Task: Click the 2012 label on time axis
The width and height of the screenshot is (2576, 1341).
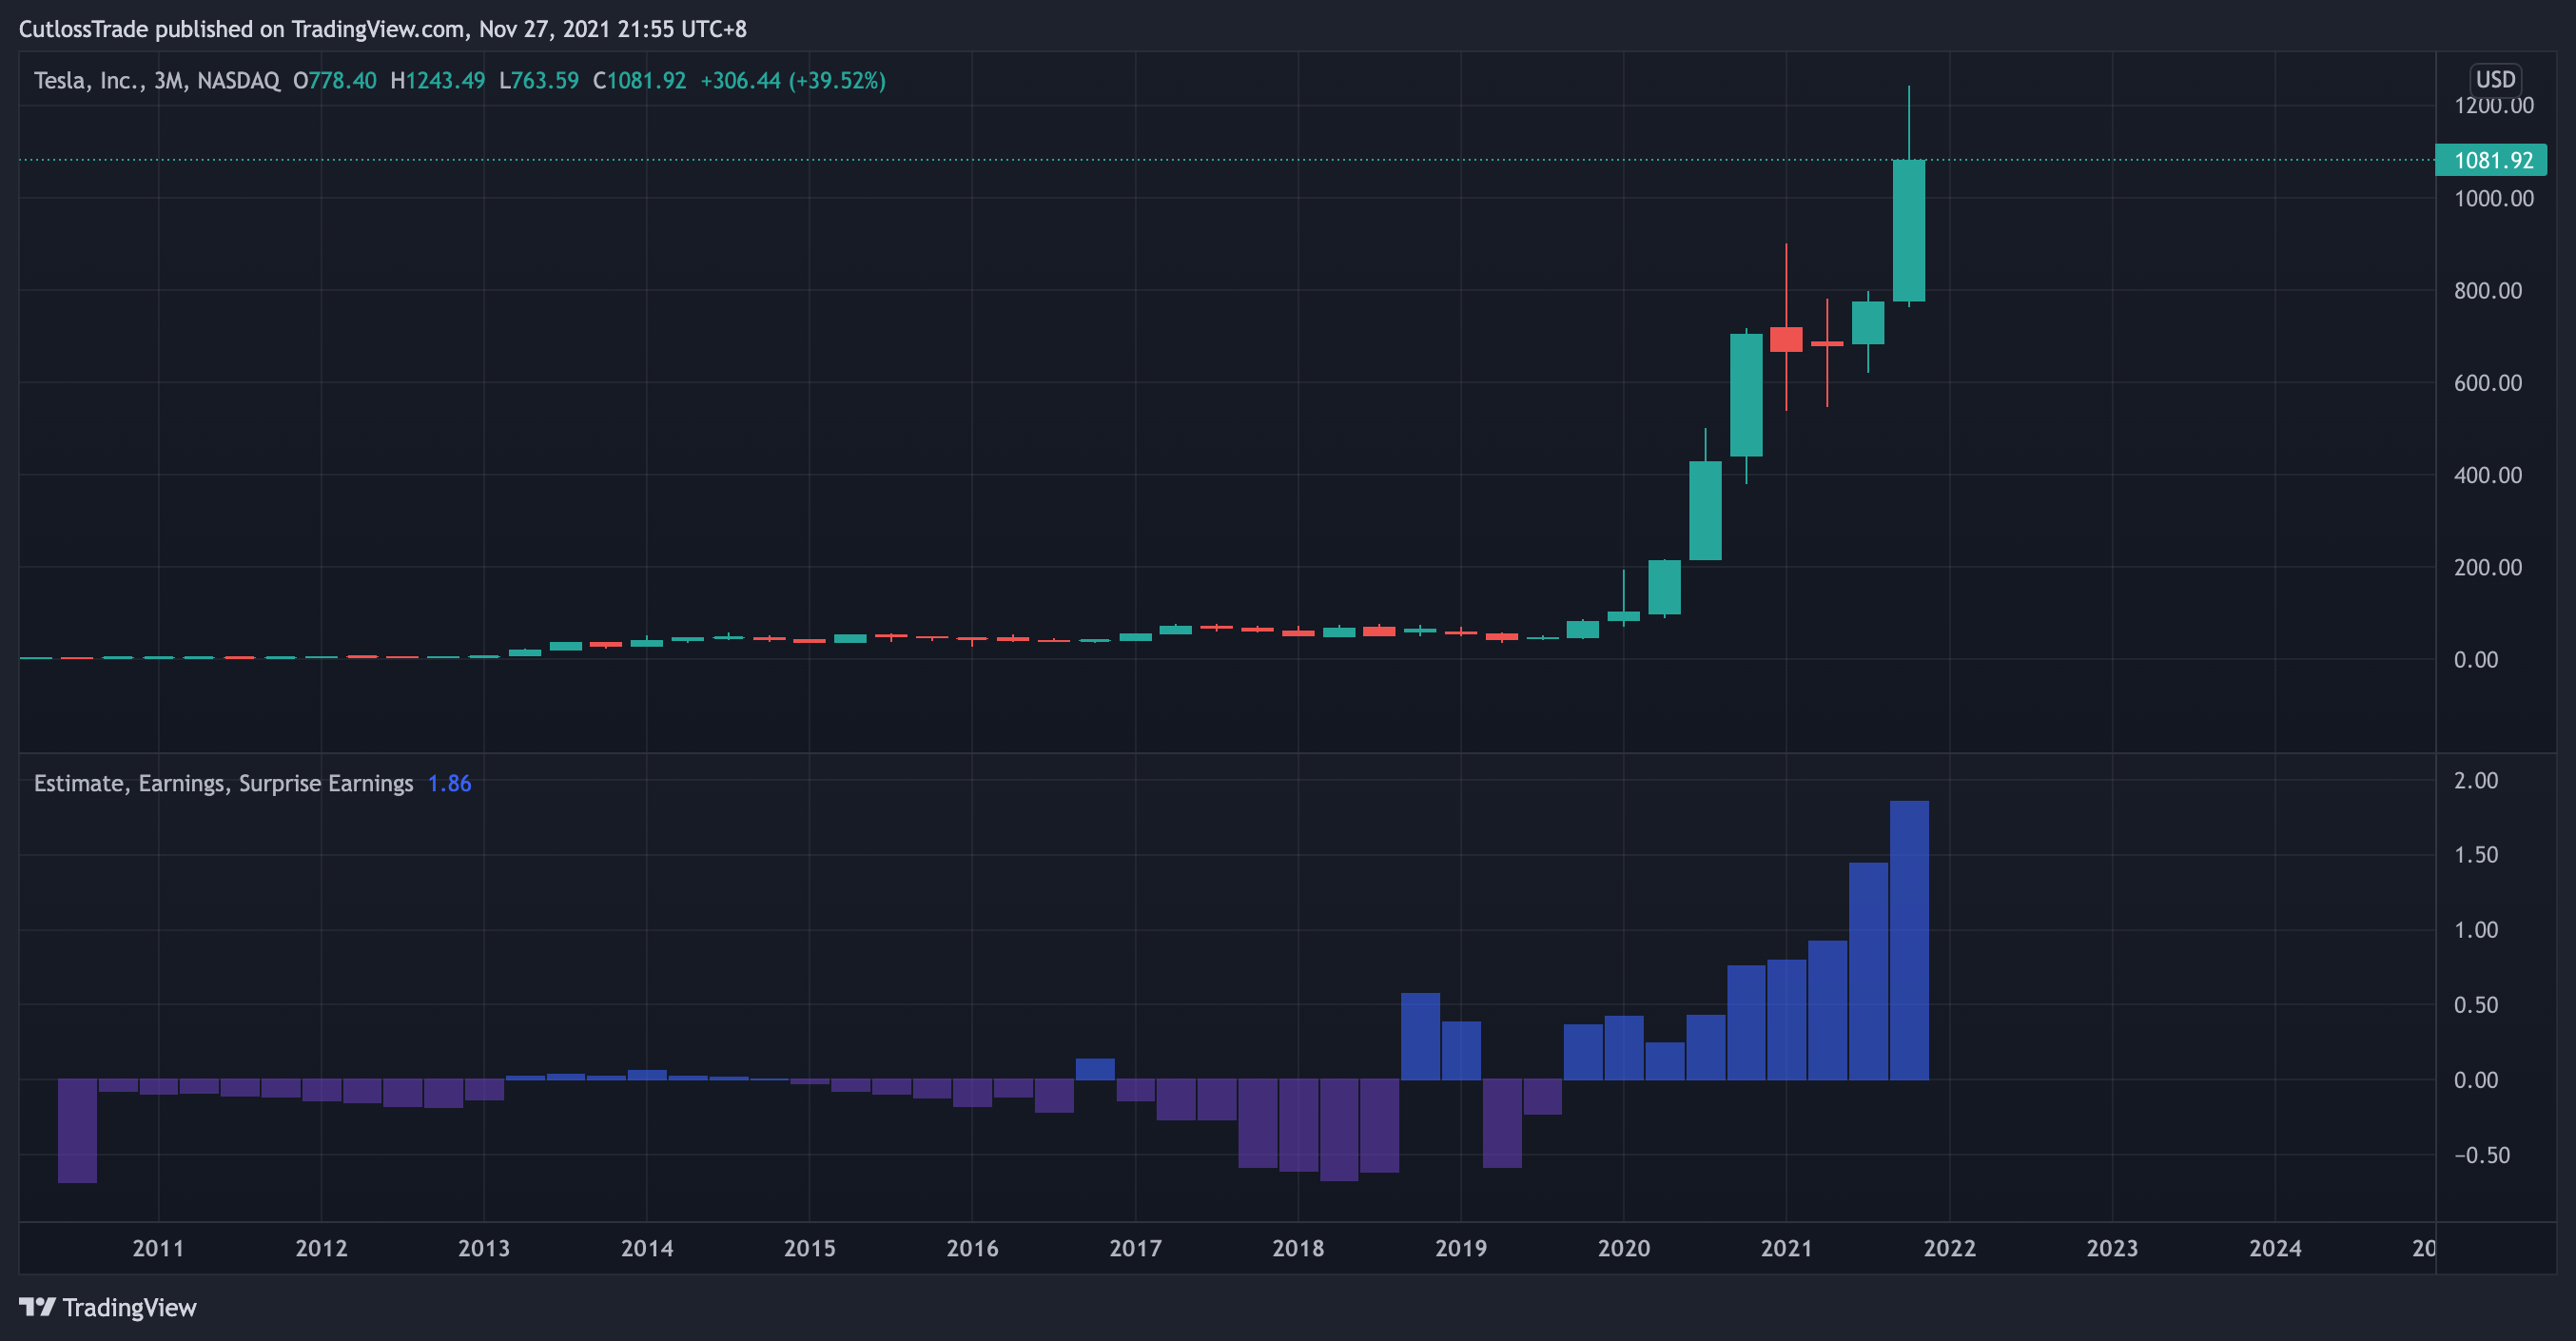Action: 321,1247
